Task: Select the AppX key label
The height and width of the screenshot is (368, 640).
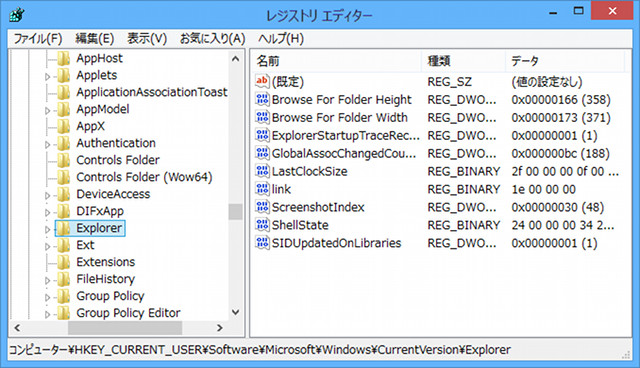Action: click(x=90, y=126)
